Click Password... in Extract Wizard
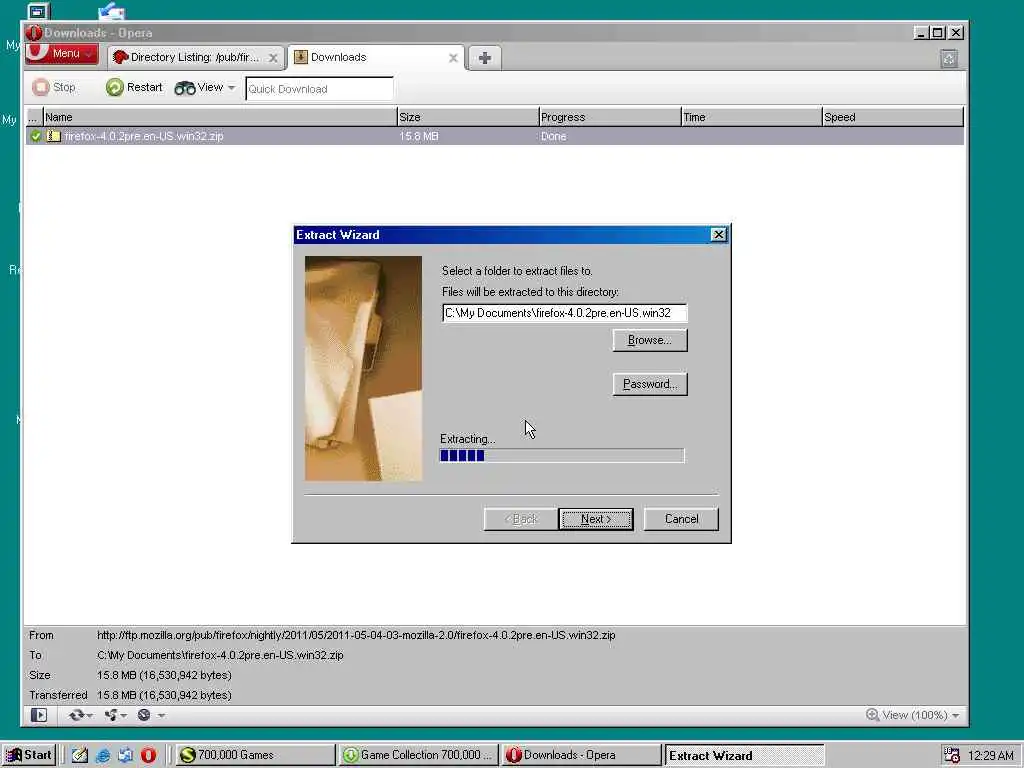This screenshot has width=1024, height=768. point(650,384)
